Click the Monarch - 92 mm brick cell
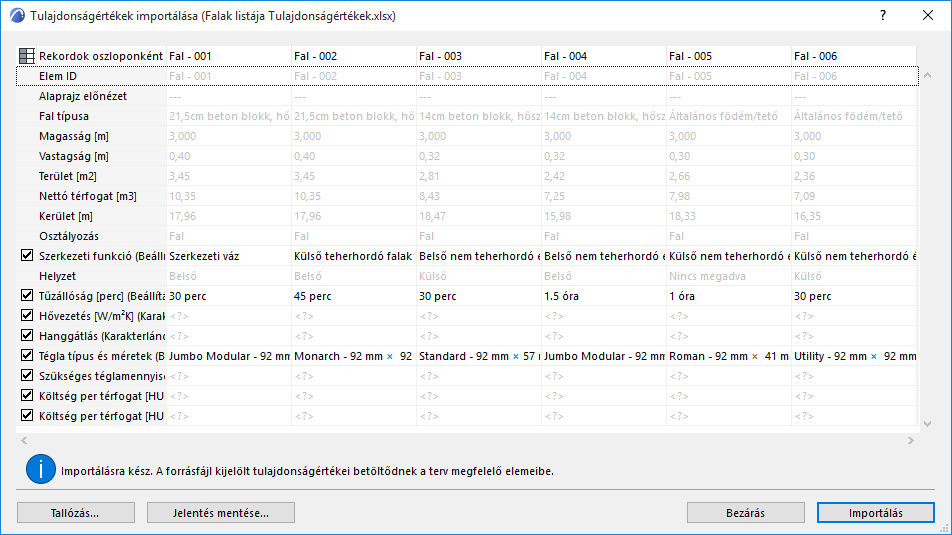Screen dimensions: 952x535 (354, 356)
